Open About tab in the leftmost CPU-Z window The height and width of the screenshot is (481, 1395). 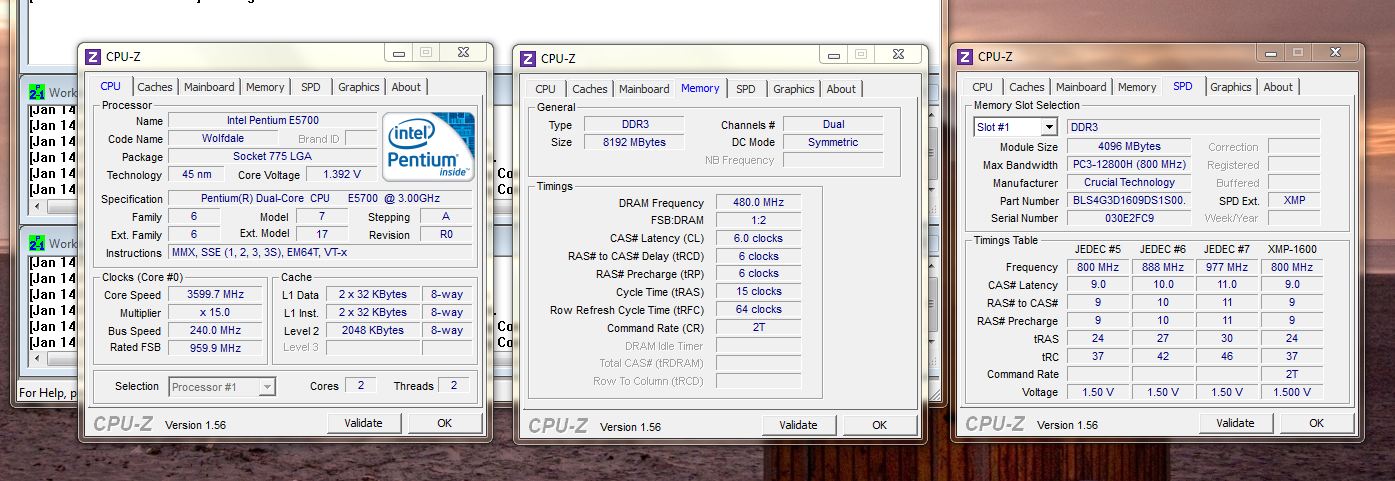pos(406,87)
